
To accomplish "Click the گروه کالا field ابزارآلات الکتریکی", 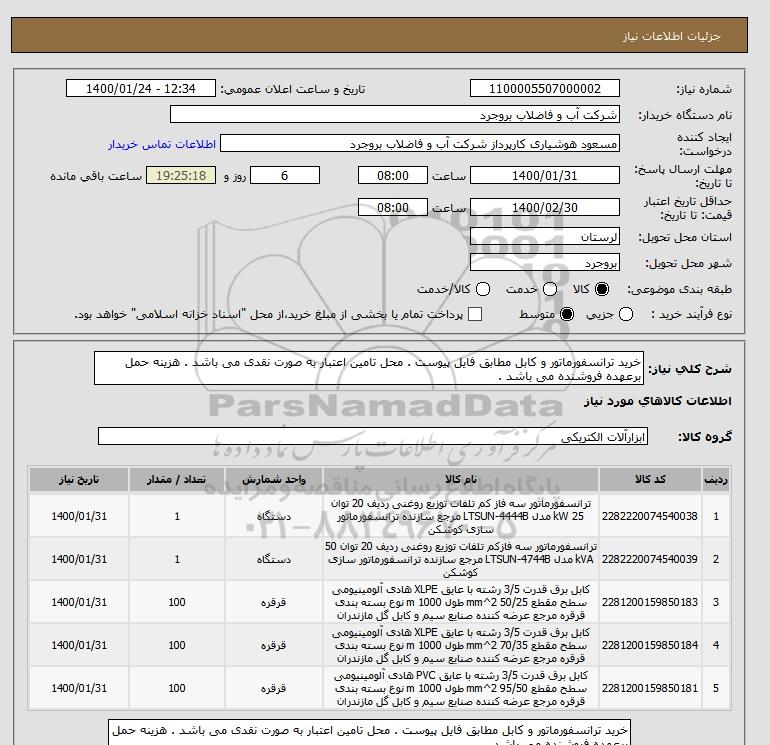I will pyautogui.click(x=373, y=436).
